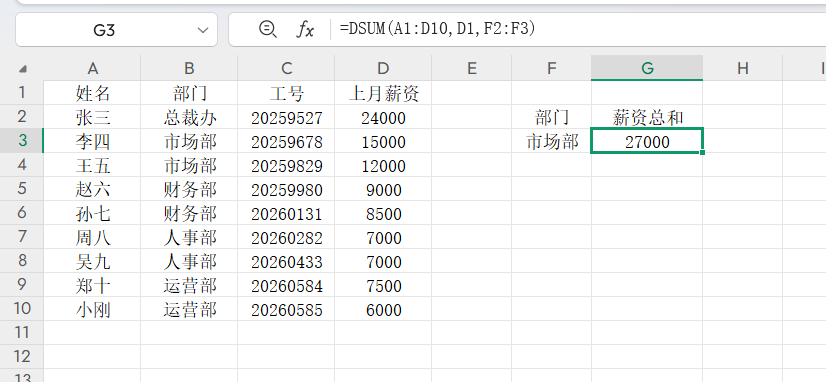Click cell containing 6000

pyautogui.click(x=383, y=309)
